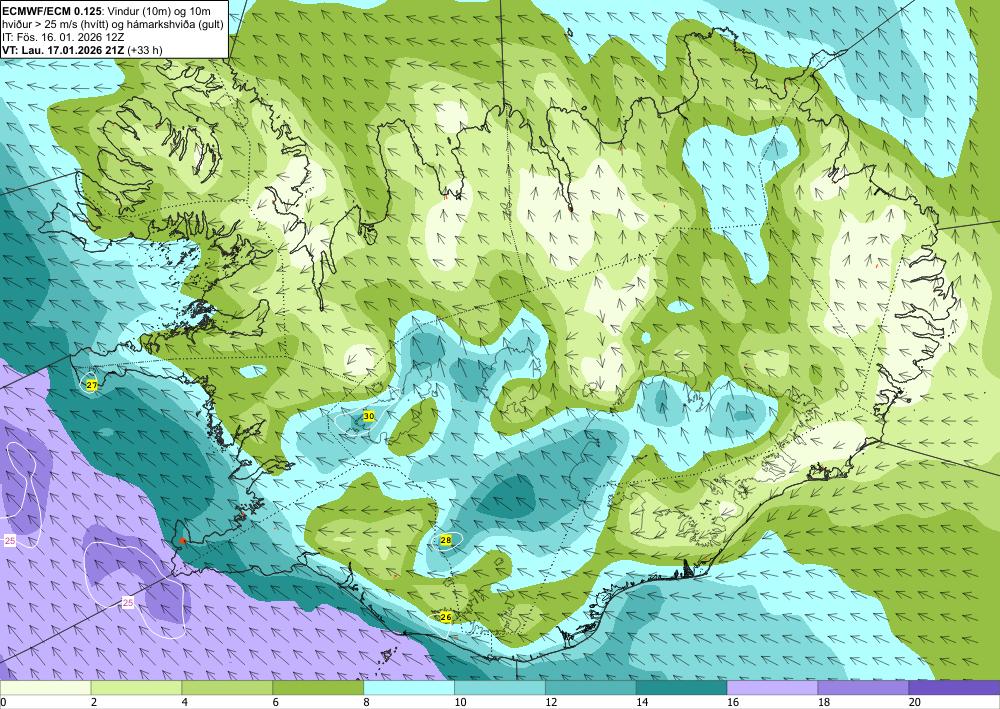Viewport: 1000px width, 709px height.
Task: Click the yellow gust label 30
Action: [369, 416]
